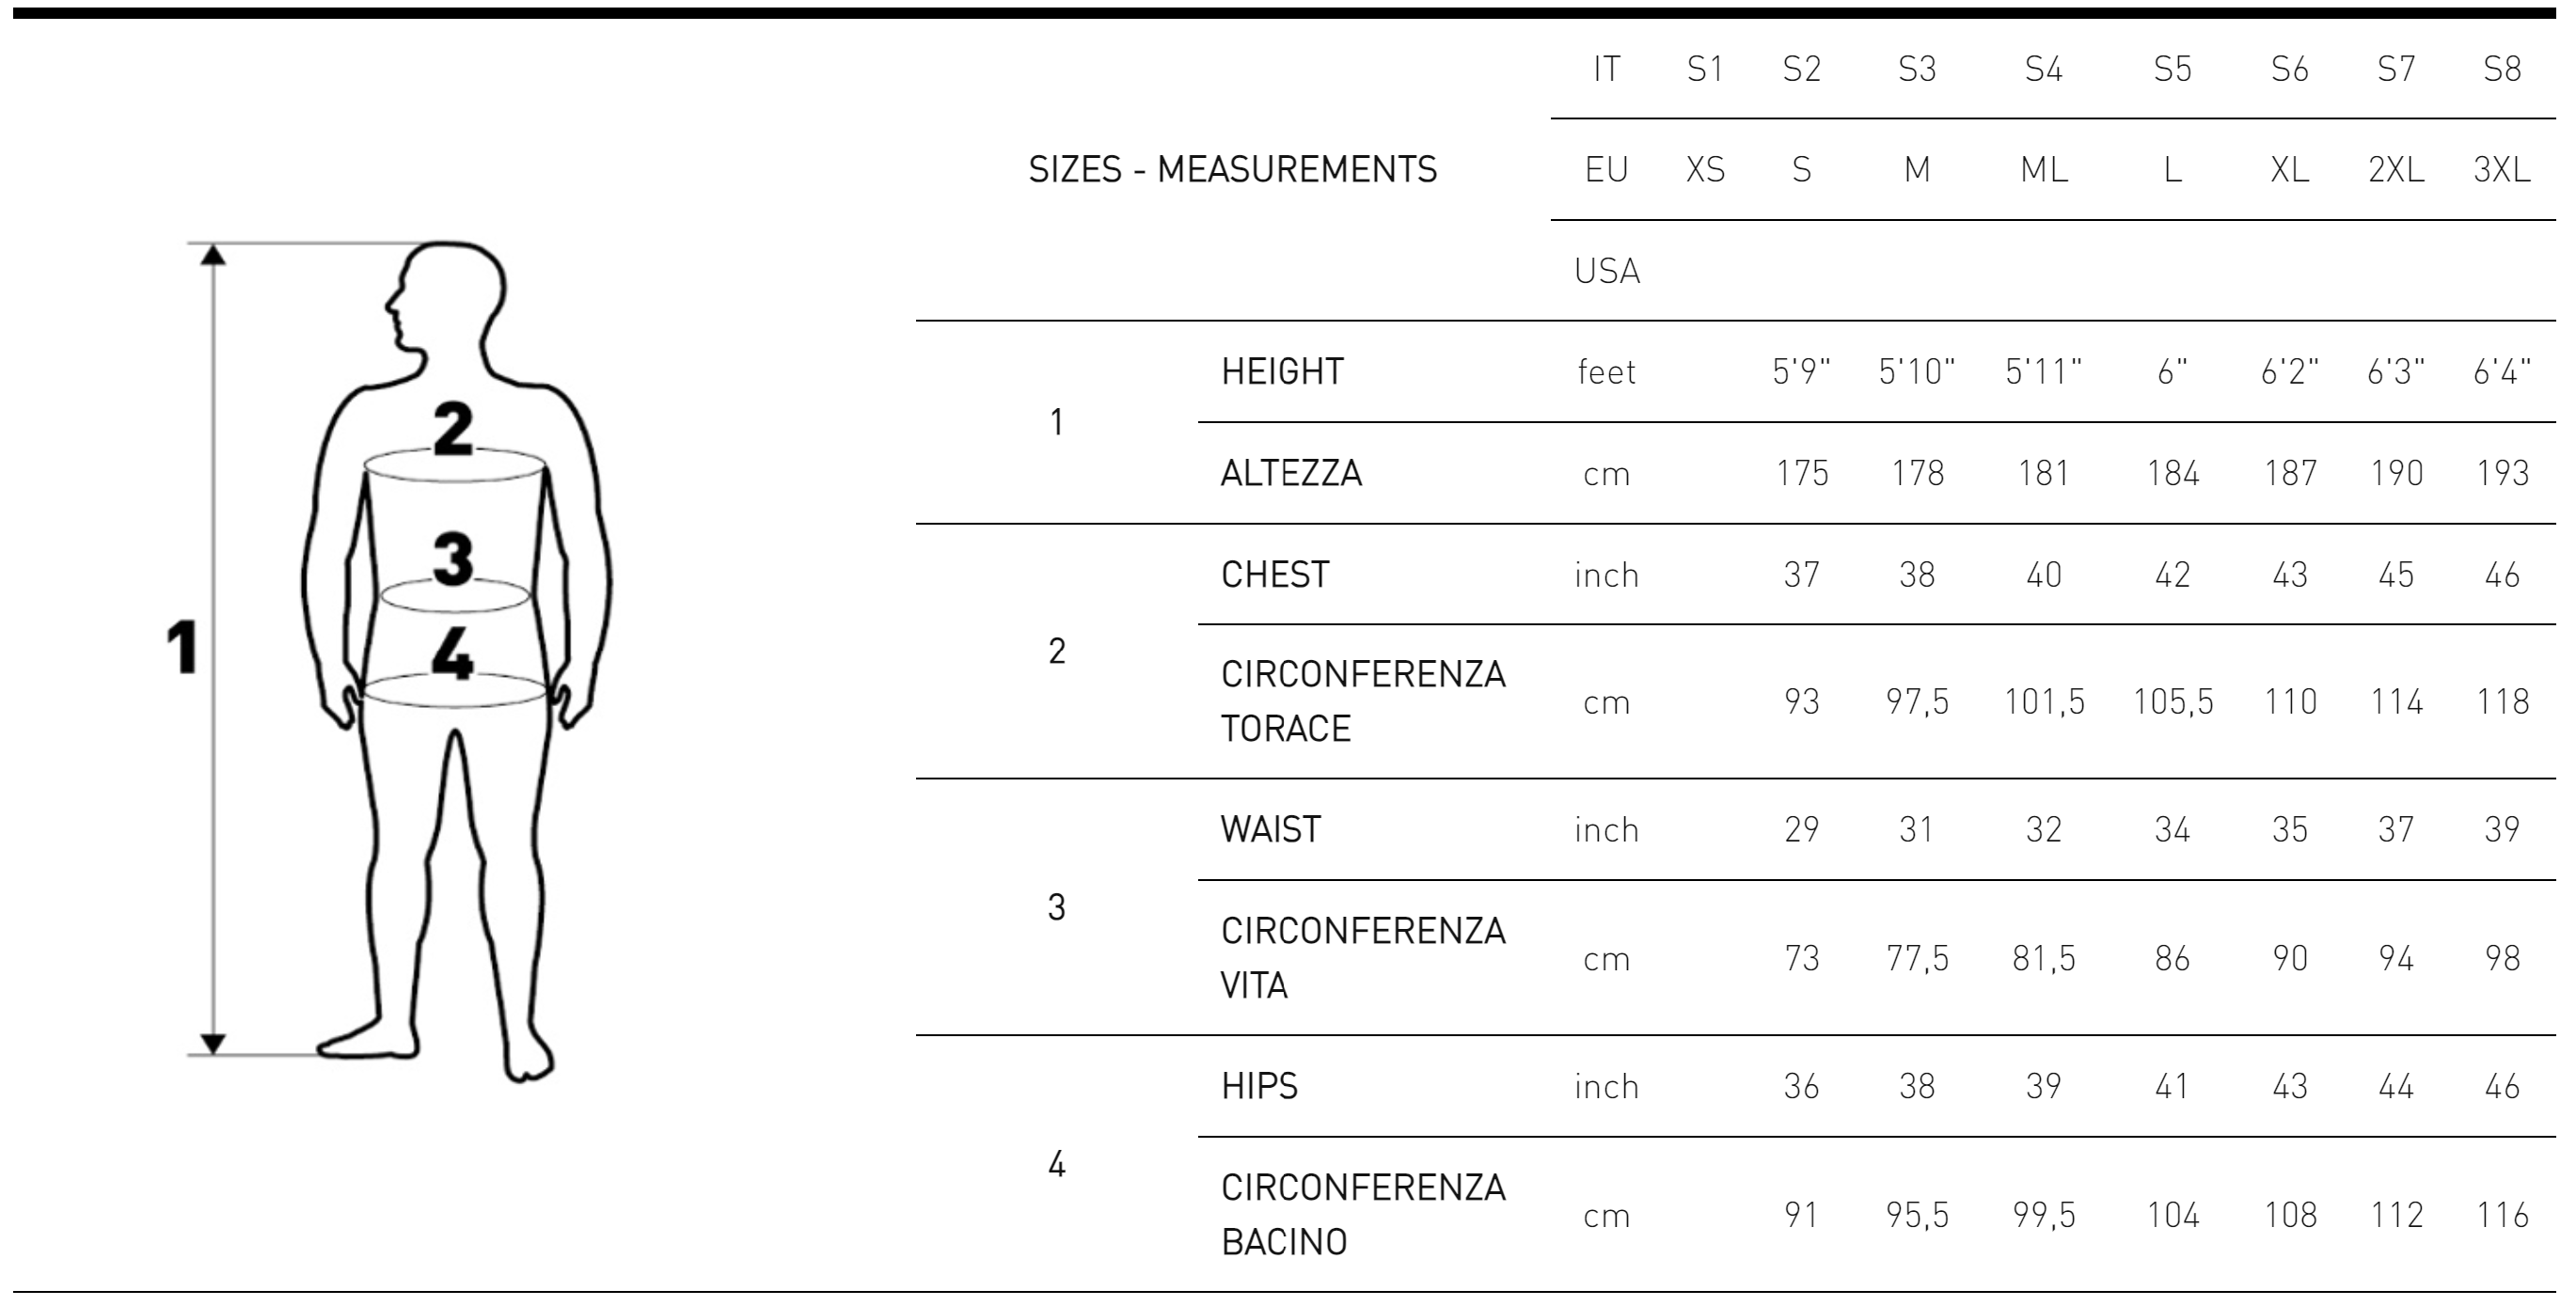This screenshot has height=1306, width=2576.
Task: Click the number 3 waist marker on figure
Action: point(453,558)
